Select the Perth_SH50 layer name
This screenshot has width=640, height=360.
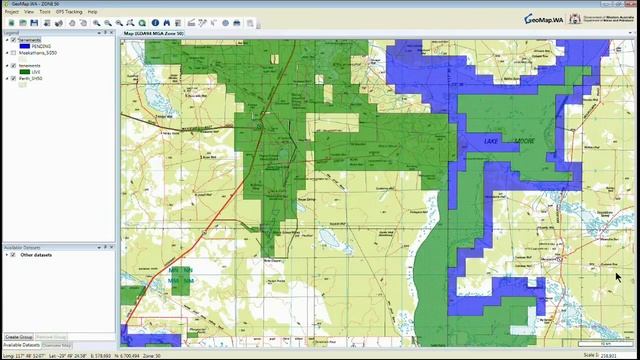31,78
